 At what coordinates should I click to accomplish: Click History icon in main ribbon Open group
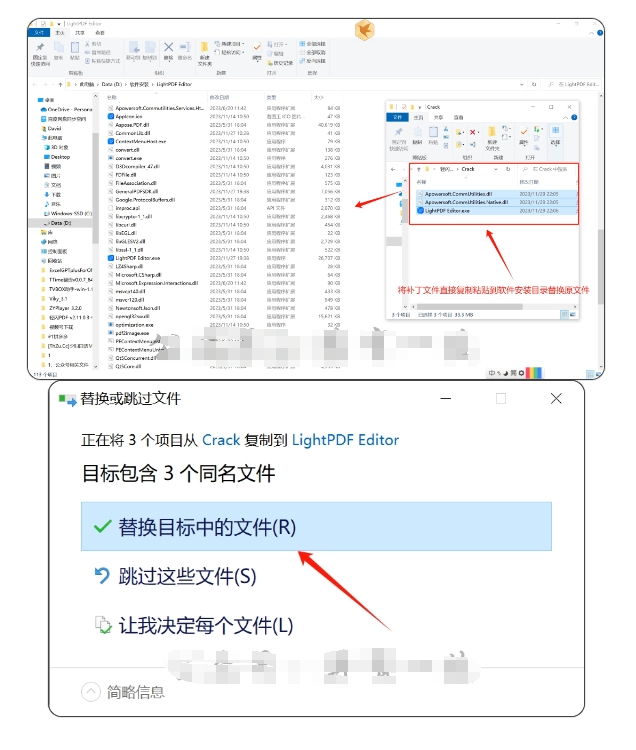pyautogui.click(x=280, y=63)
